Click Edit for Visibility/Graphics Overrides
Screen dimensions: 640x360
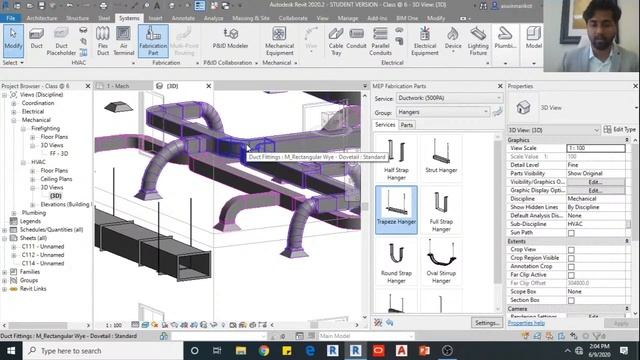(x=595, y=182)
